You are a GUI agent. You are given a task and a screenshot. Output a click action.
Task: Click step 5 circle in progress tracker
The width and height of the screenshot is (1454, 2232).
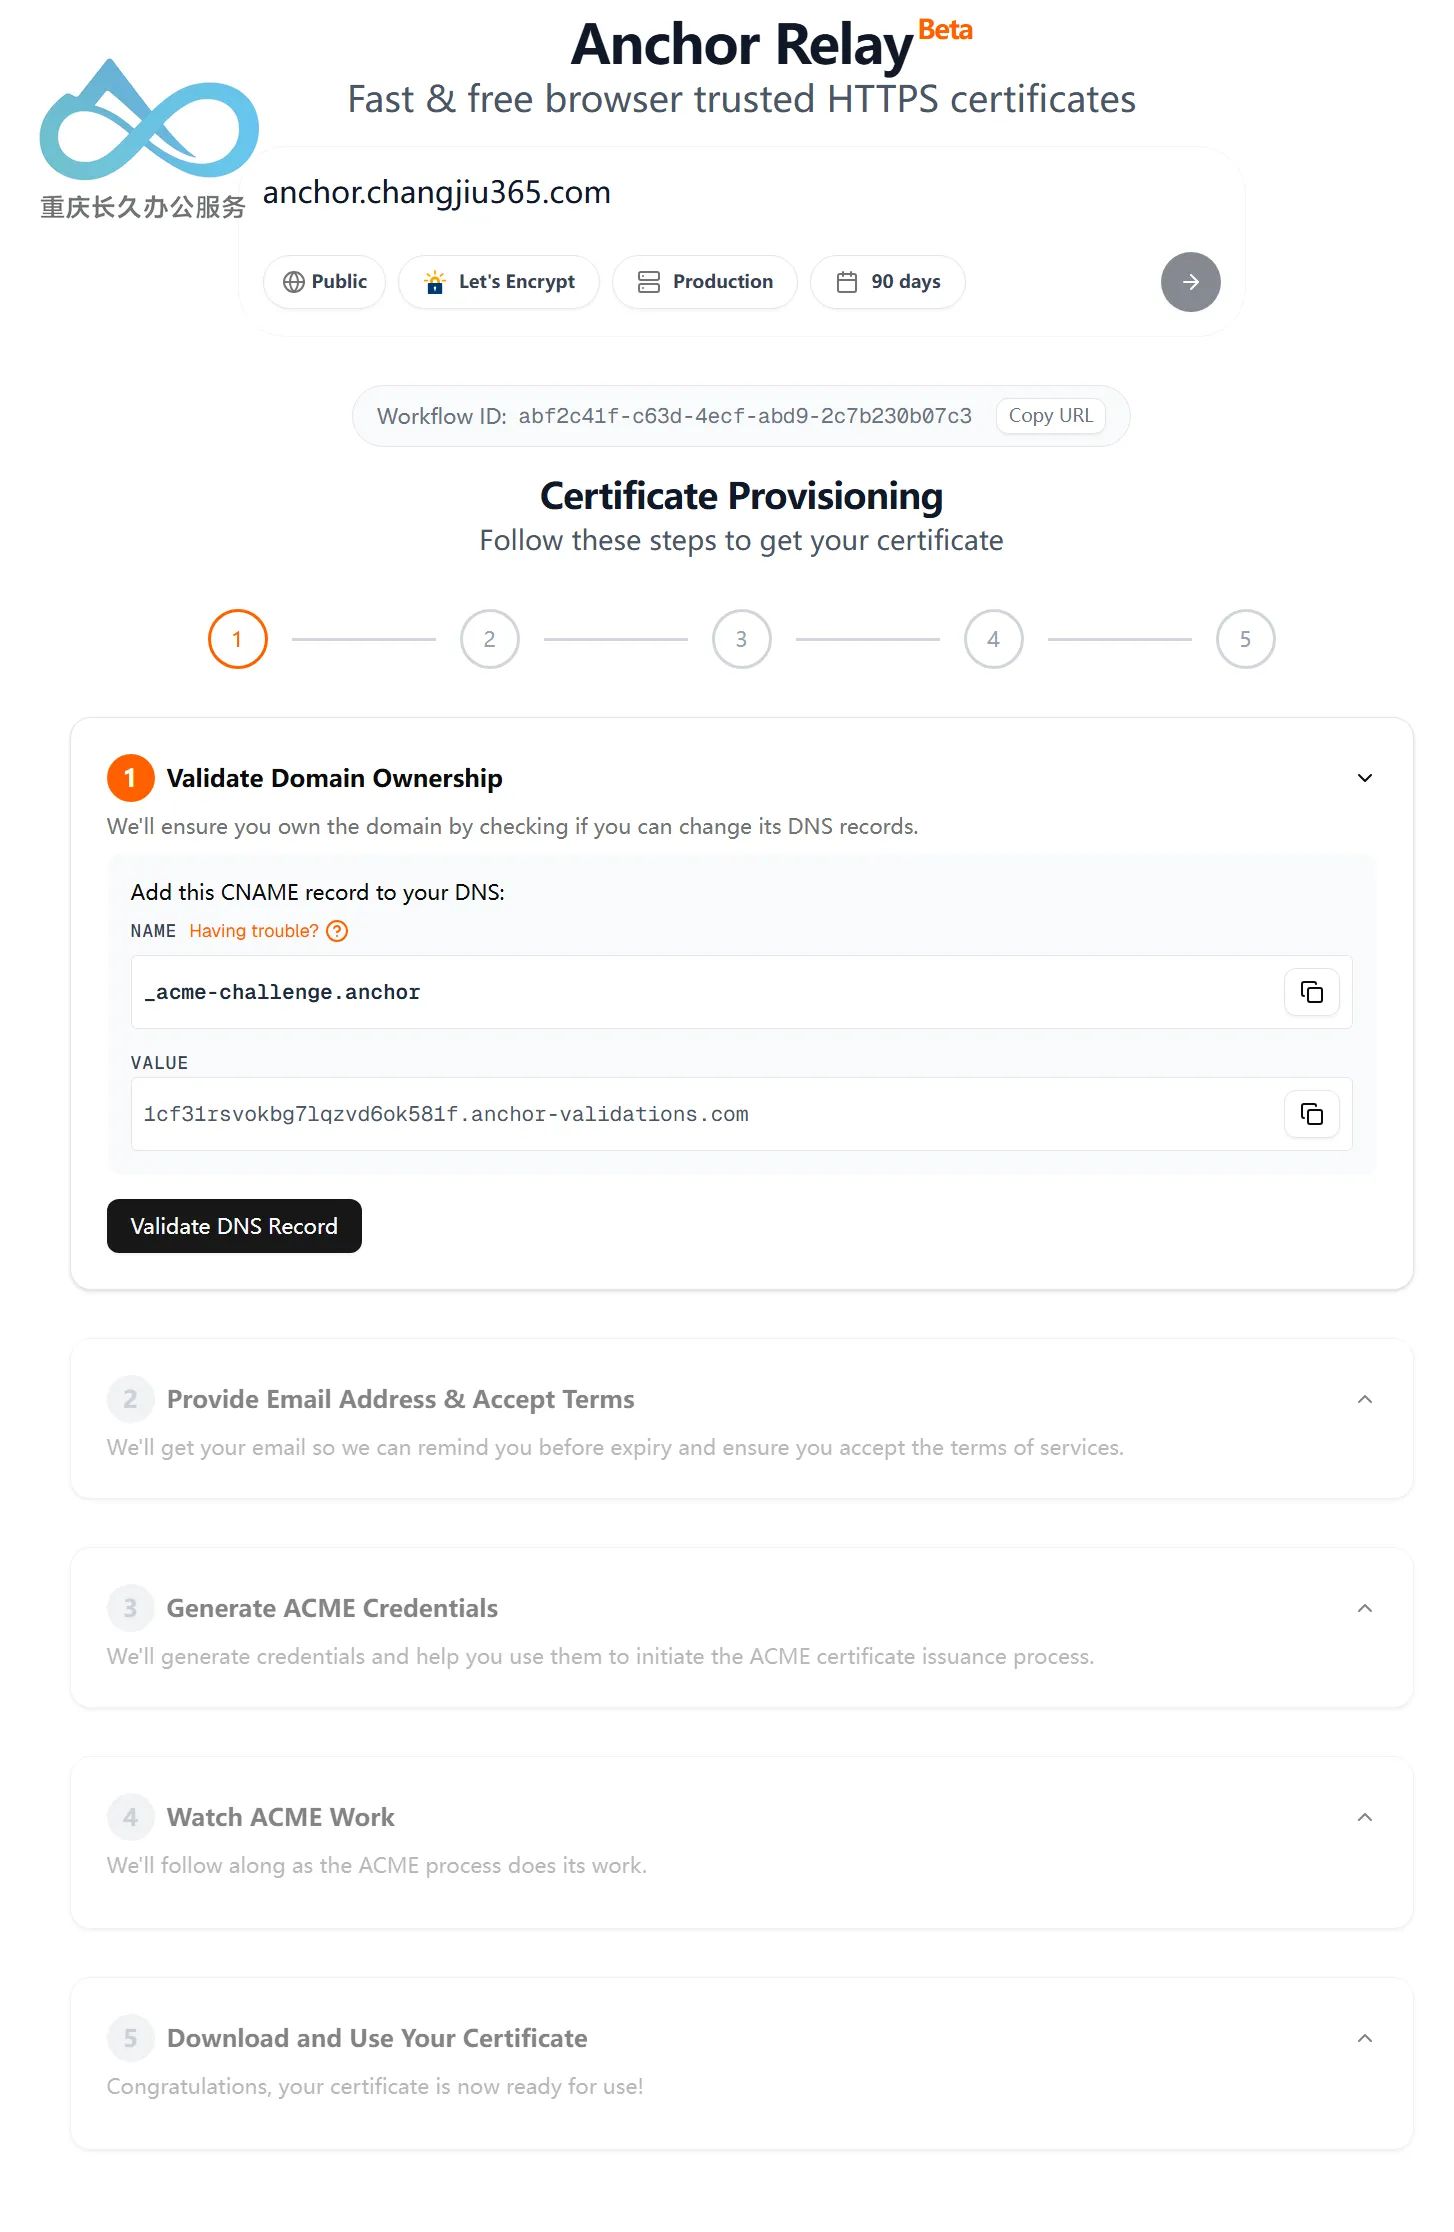[1246, 639]
